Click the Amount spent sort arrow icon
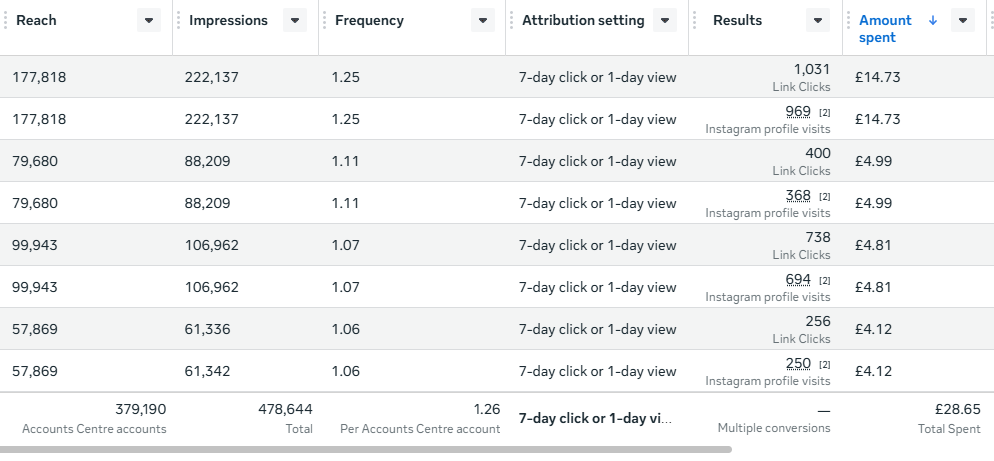The width and height of the screenshot is (994, 461). click(933, 20)
